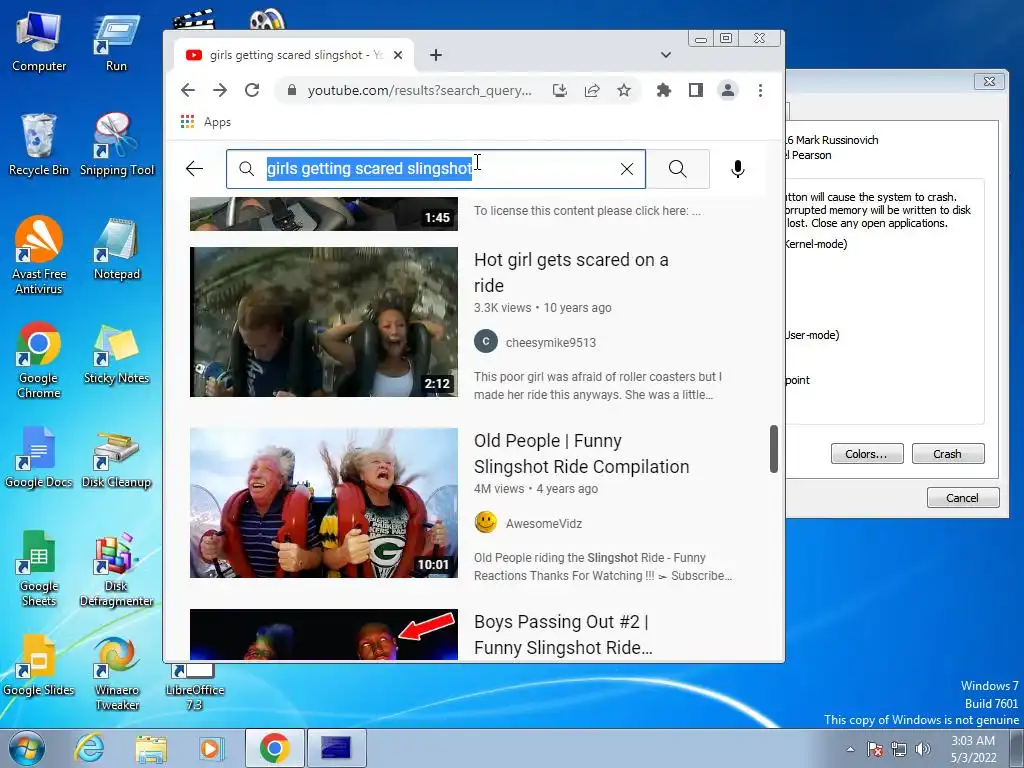The width and height of the screenshot is (1024, 768).
Task: Open the Old People Slingshot Ride thumbnail
Action: [324, 503]
